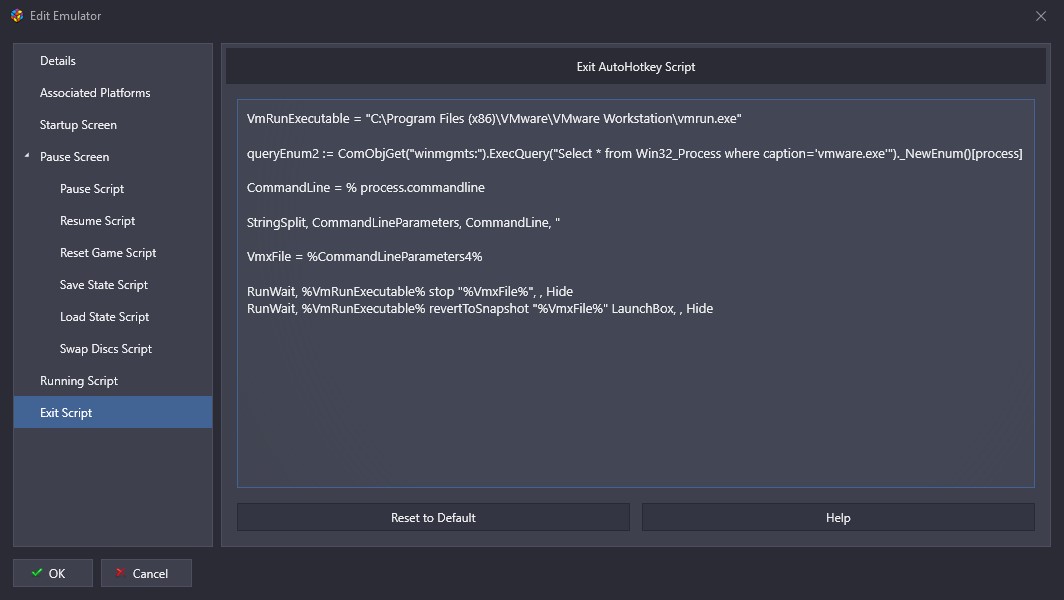Click Reset to Default button

433,517
